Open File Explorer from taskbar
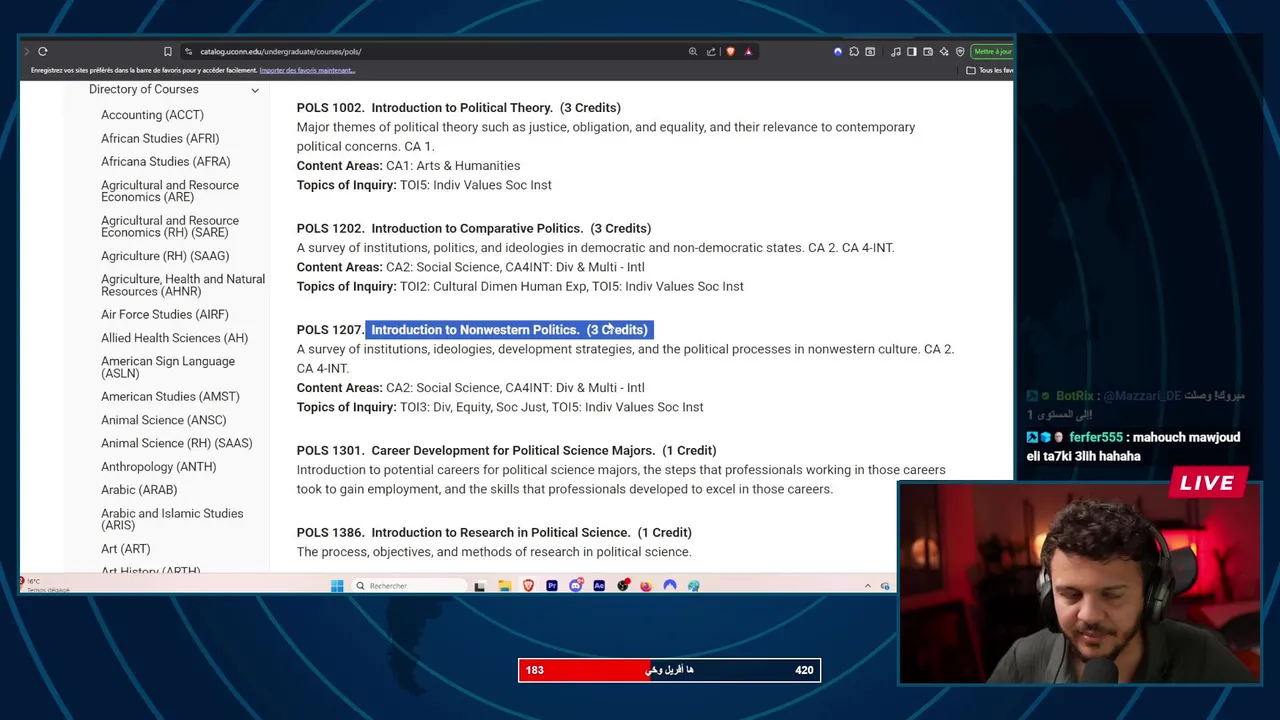The height and width of the screenshot is (720, 1280). click(505, 585)
